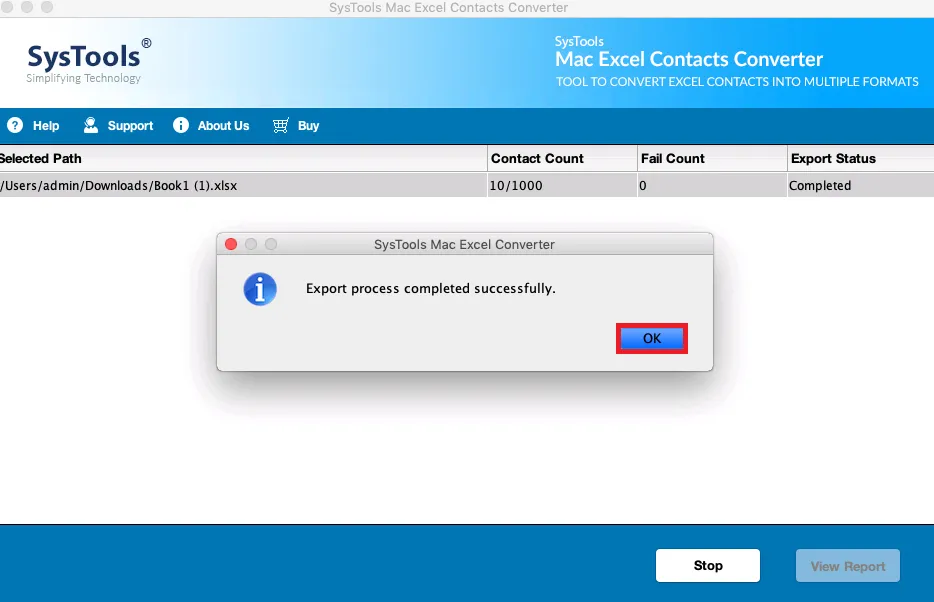Open the Help menu label

[x=46, y=126]
